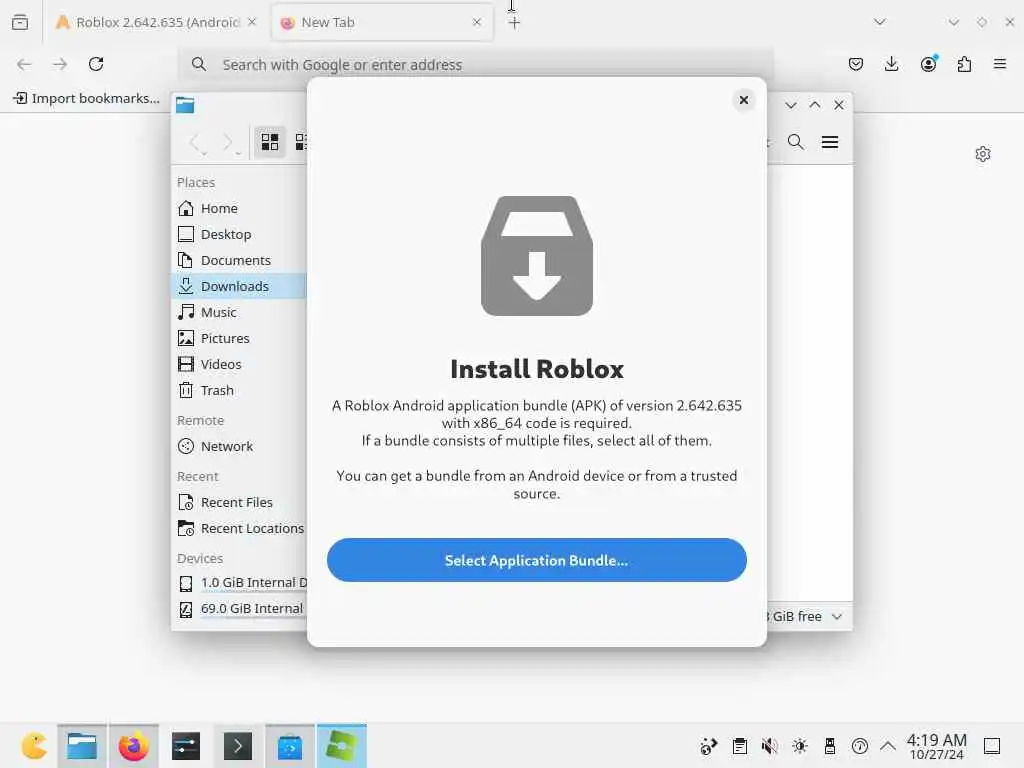Screen dimensions: 1024x768
Task: Open Firefox application menu
Action: point(1000,64)
